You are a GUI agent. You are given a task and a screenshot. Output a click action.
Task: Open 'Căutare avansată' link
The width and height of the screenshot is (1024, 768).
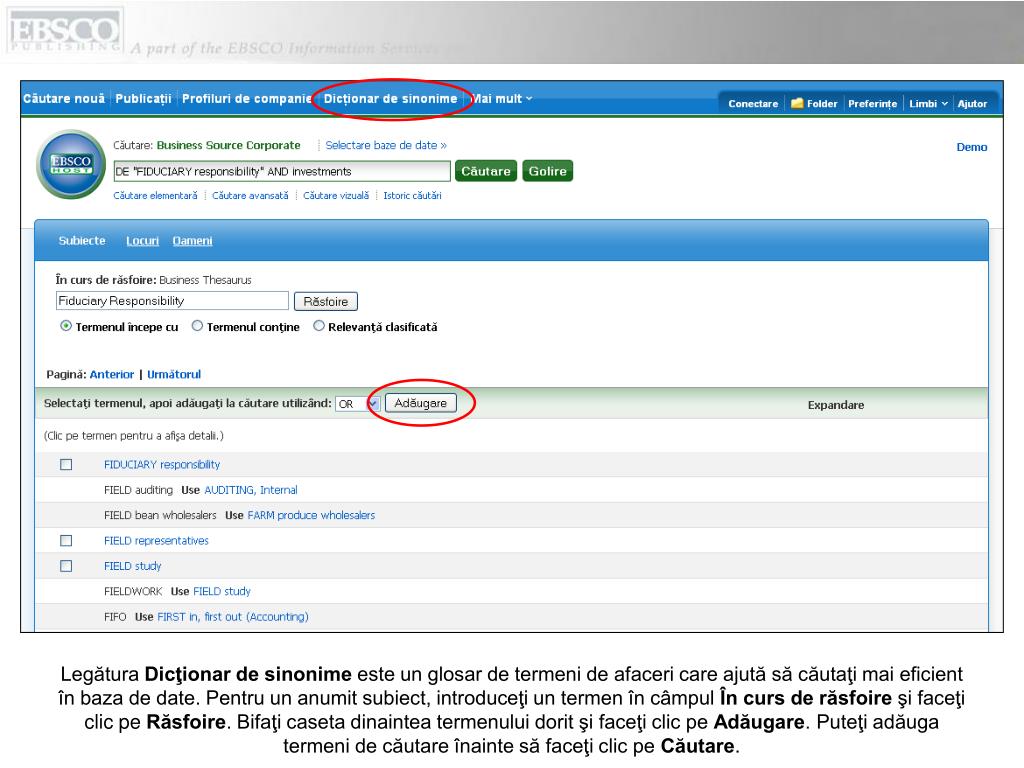pyautogui.click(x=250, y=195)
